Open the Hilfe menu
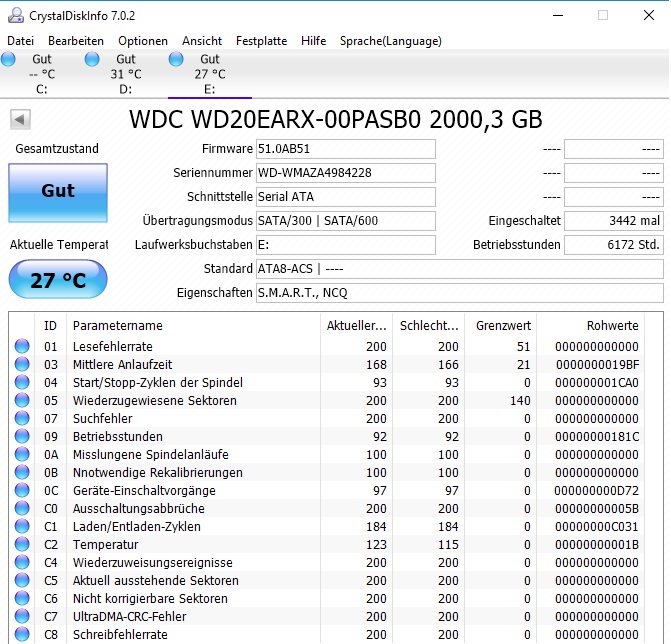Image resolution: width=671 pixels, height=644 pixels. click(x=313, y=41)
